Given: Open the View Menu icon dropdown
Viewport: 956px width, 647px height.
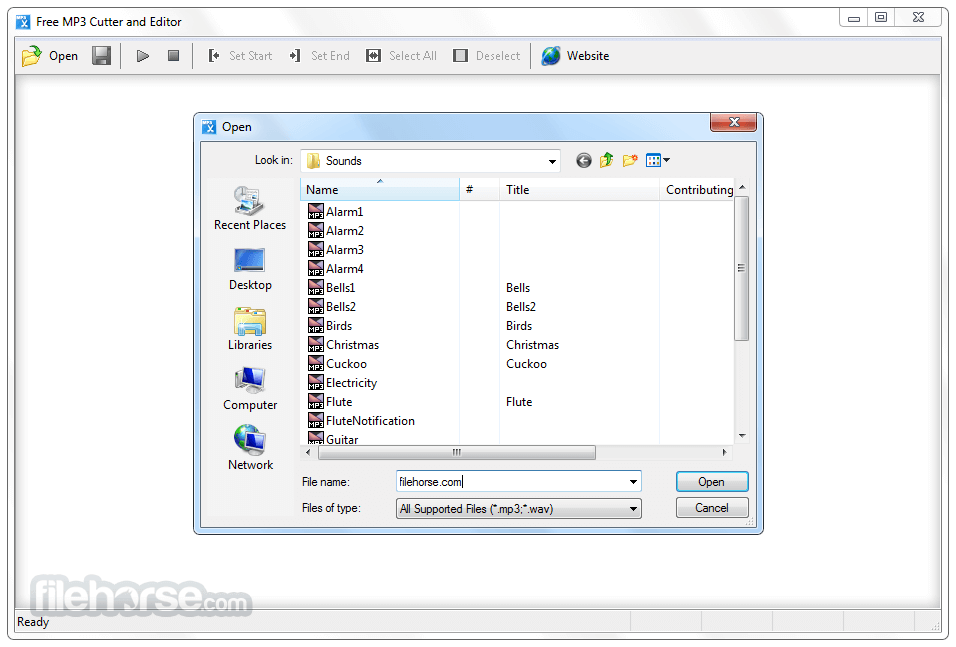Looking at the screenshot, I should click(657, 160).
